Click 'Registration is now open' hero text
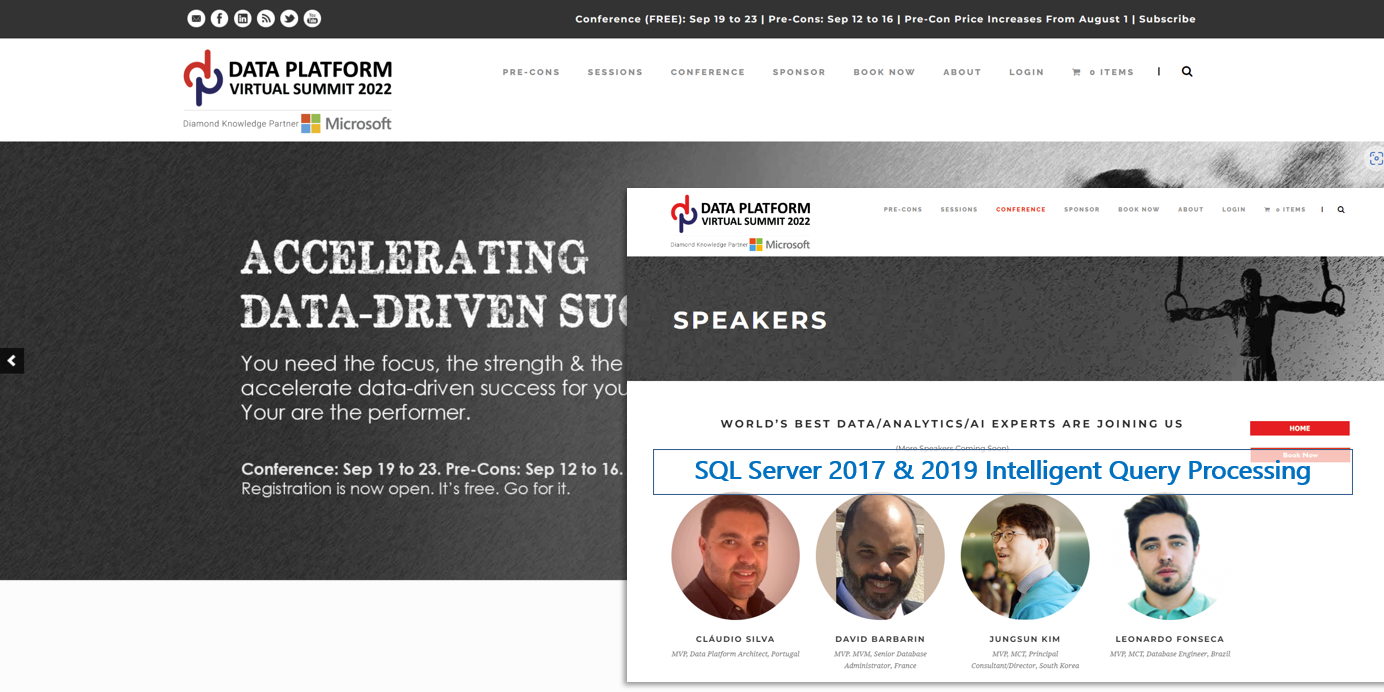This screenshot has height=692, width=1384. (x=405, y=489)
